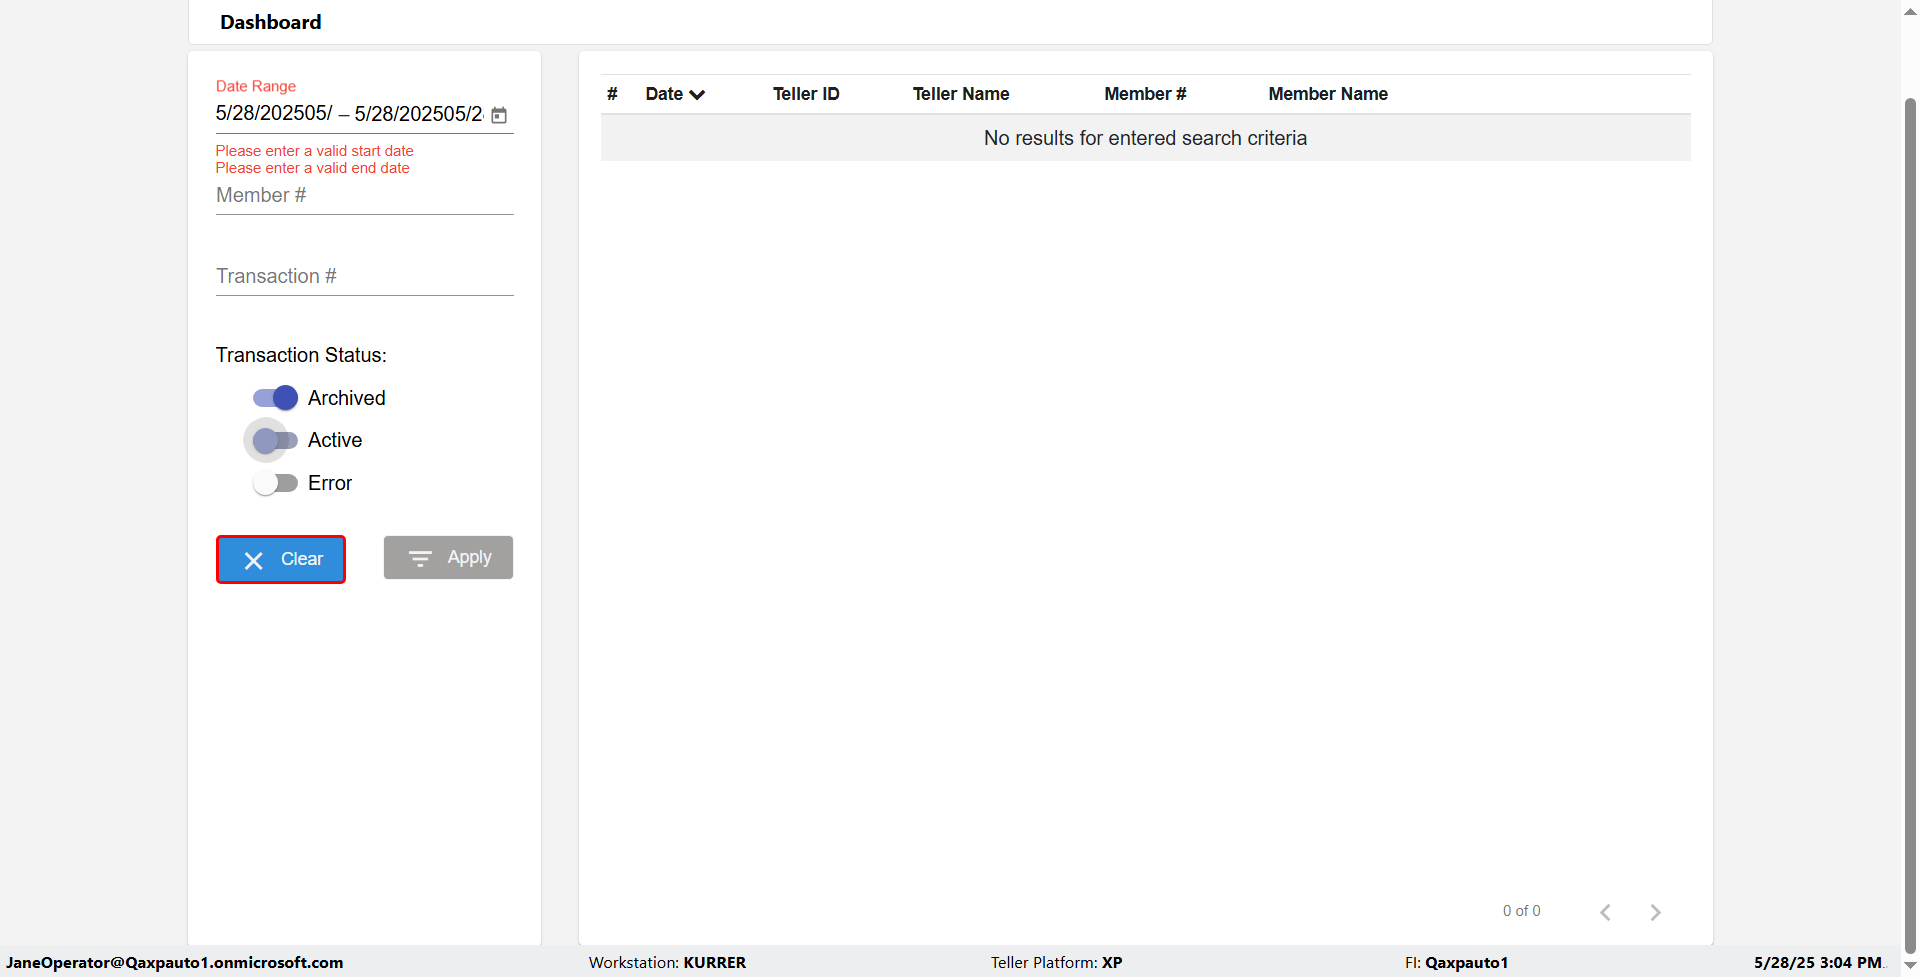Click the Teller Name column header
This screenshot has height=977, width=1920.
click(x=961, y=94)
